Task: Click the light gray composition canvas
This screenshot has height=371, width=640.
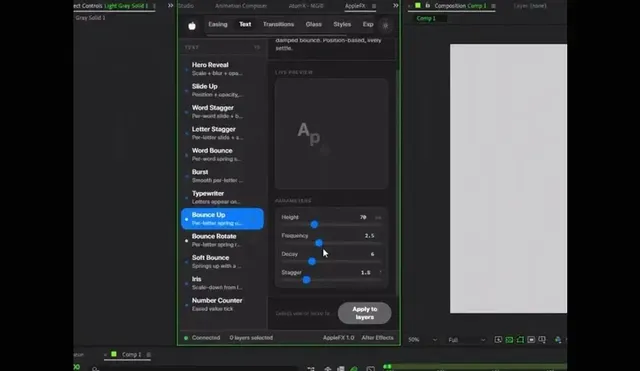Action: point(508,179)
